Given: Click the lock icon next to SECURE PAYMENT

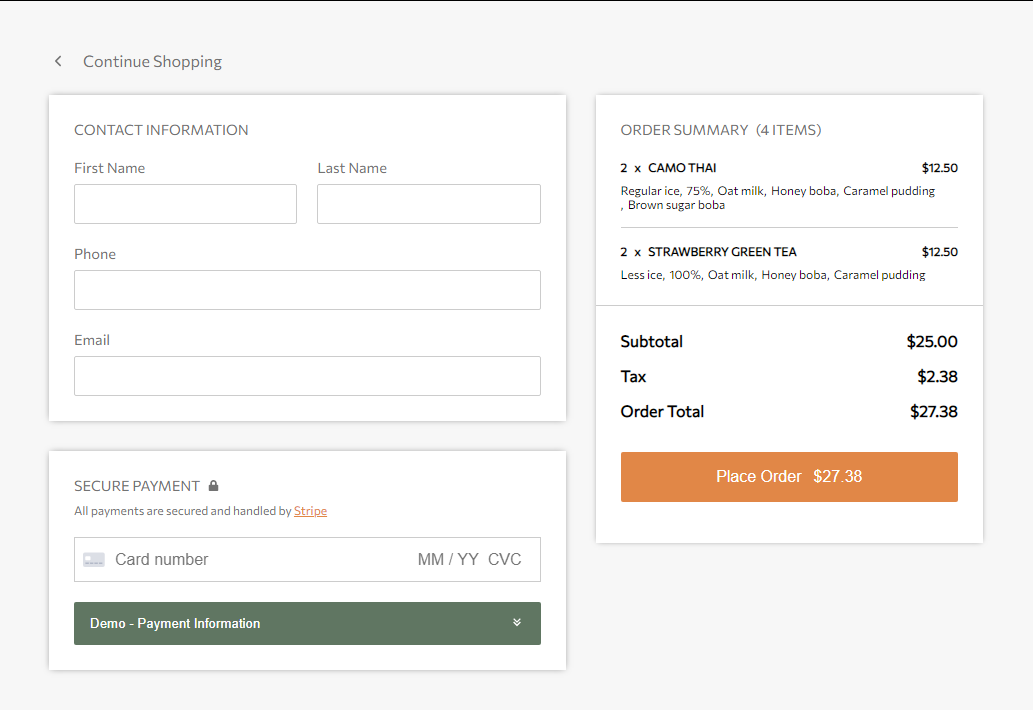Looking at the screenshot, I should [x=214, y=485].
